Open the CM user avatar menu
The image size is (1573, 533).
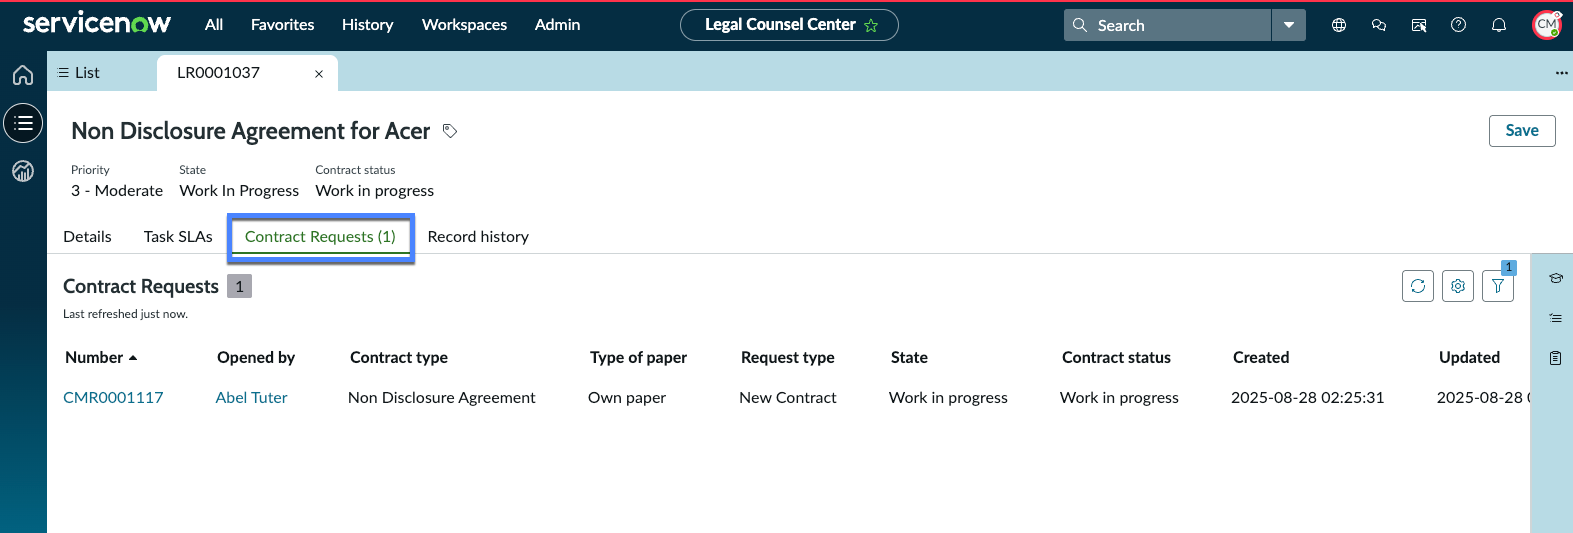click(1547, 25)
